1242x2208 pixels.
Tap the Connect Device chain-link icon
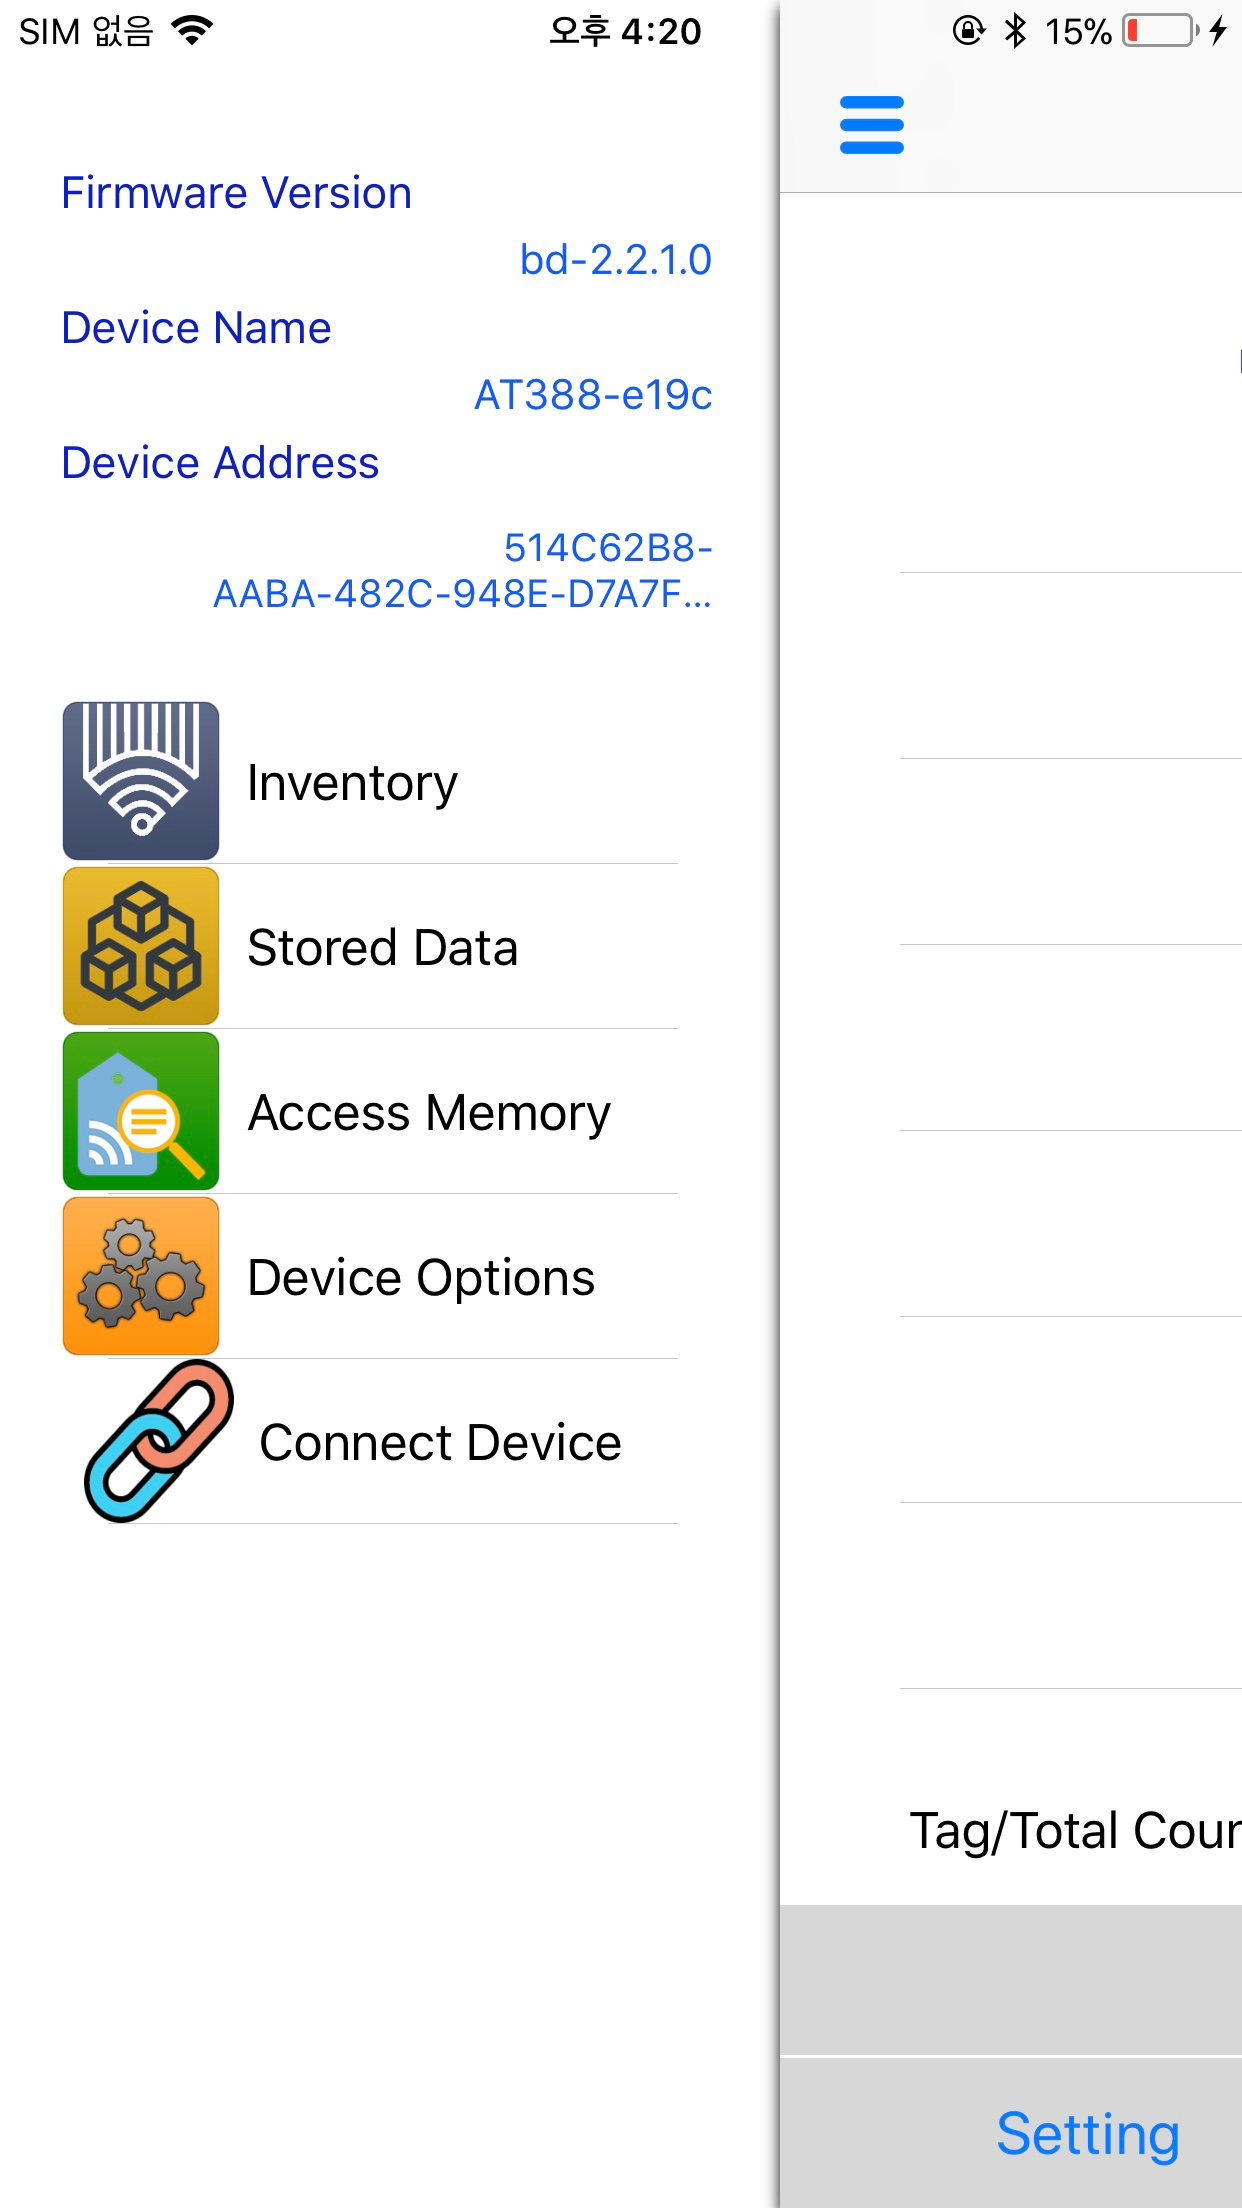(159, 1441)
